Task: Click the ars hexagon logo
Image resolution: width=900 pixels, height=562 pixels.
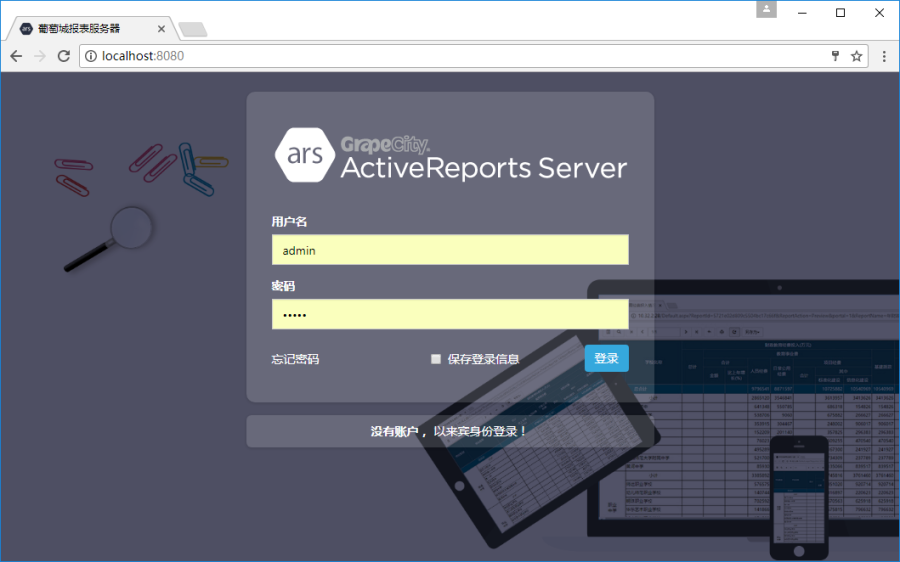Action: pyautogui.click(x=305, y=154)
